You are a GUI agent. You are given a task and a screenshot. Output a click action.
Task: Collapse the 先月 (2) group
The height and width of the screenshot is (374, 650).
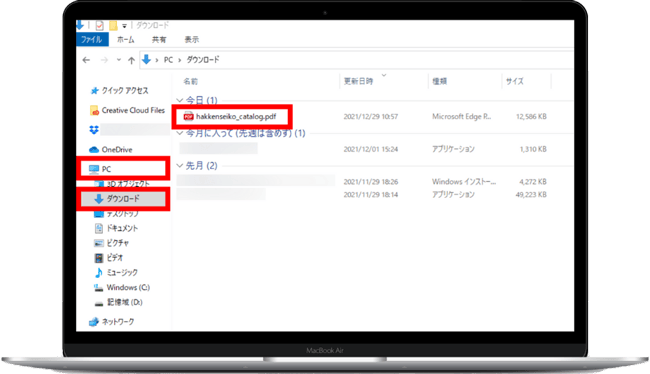[179, 165]
